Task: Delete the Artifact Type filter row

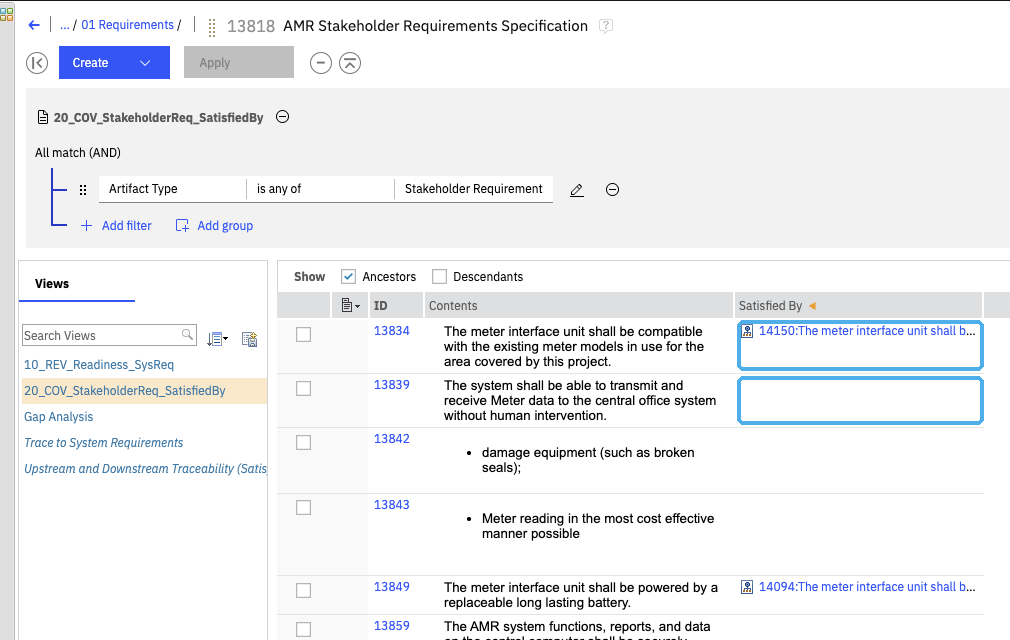Action: click(613, 189)
